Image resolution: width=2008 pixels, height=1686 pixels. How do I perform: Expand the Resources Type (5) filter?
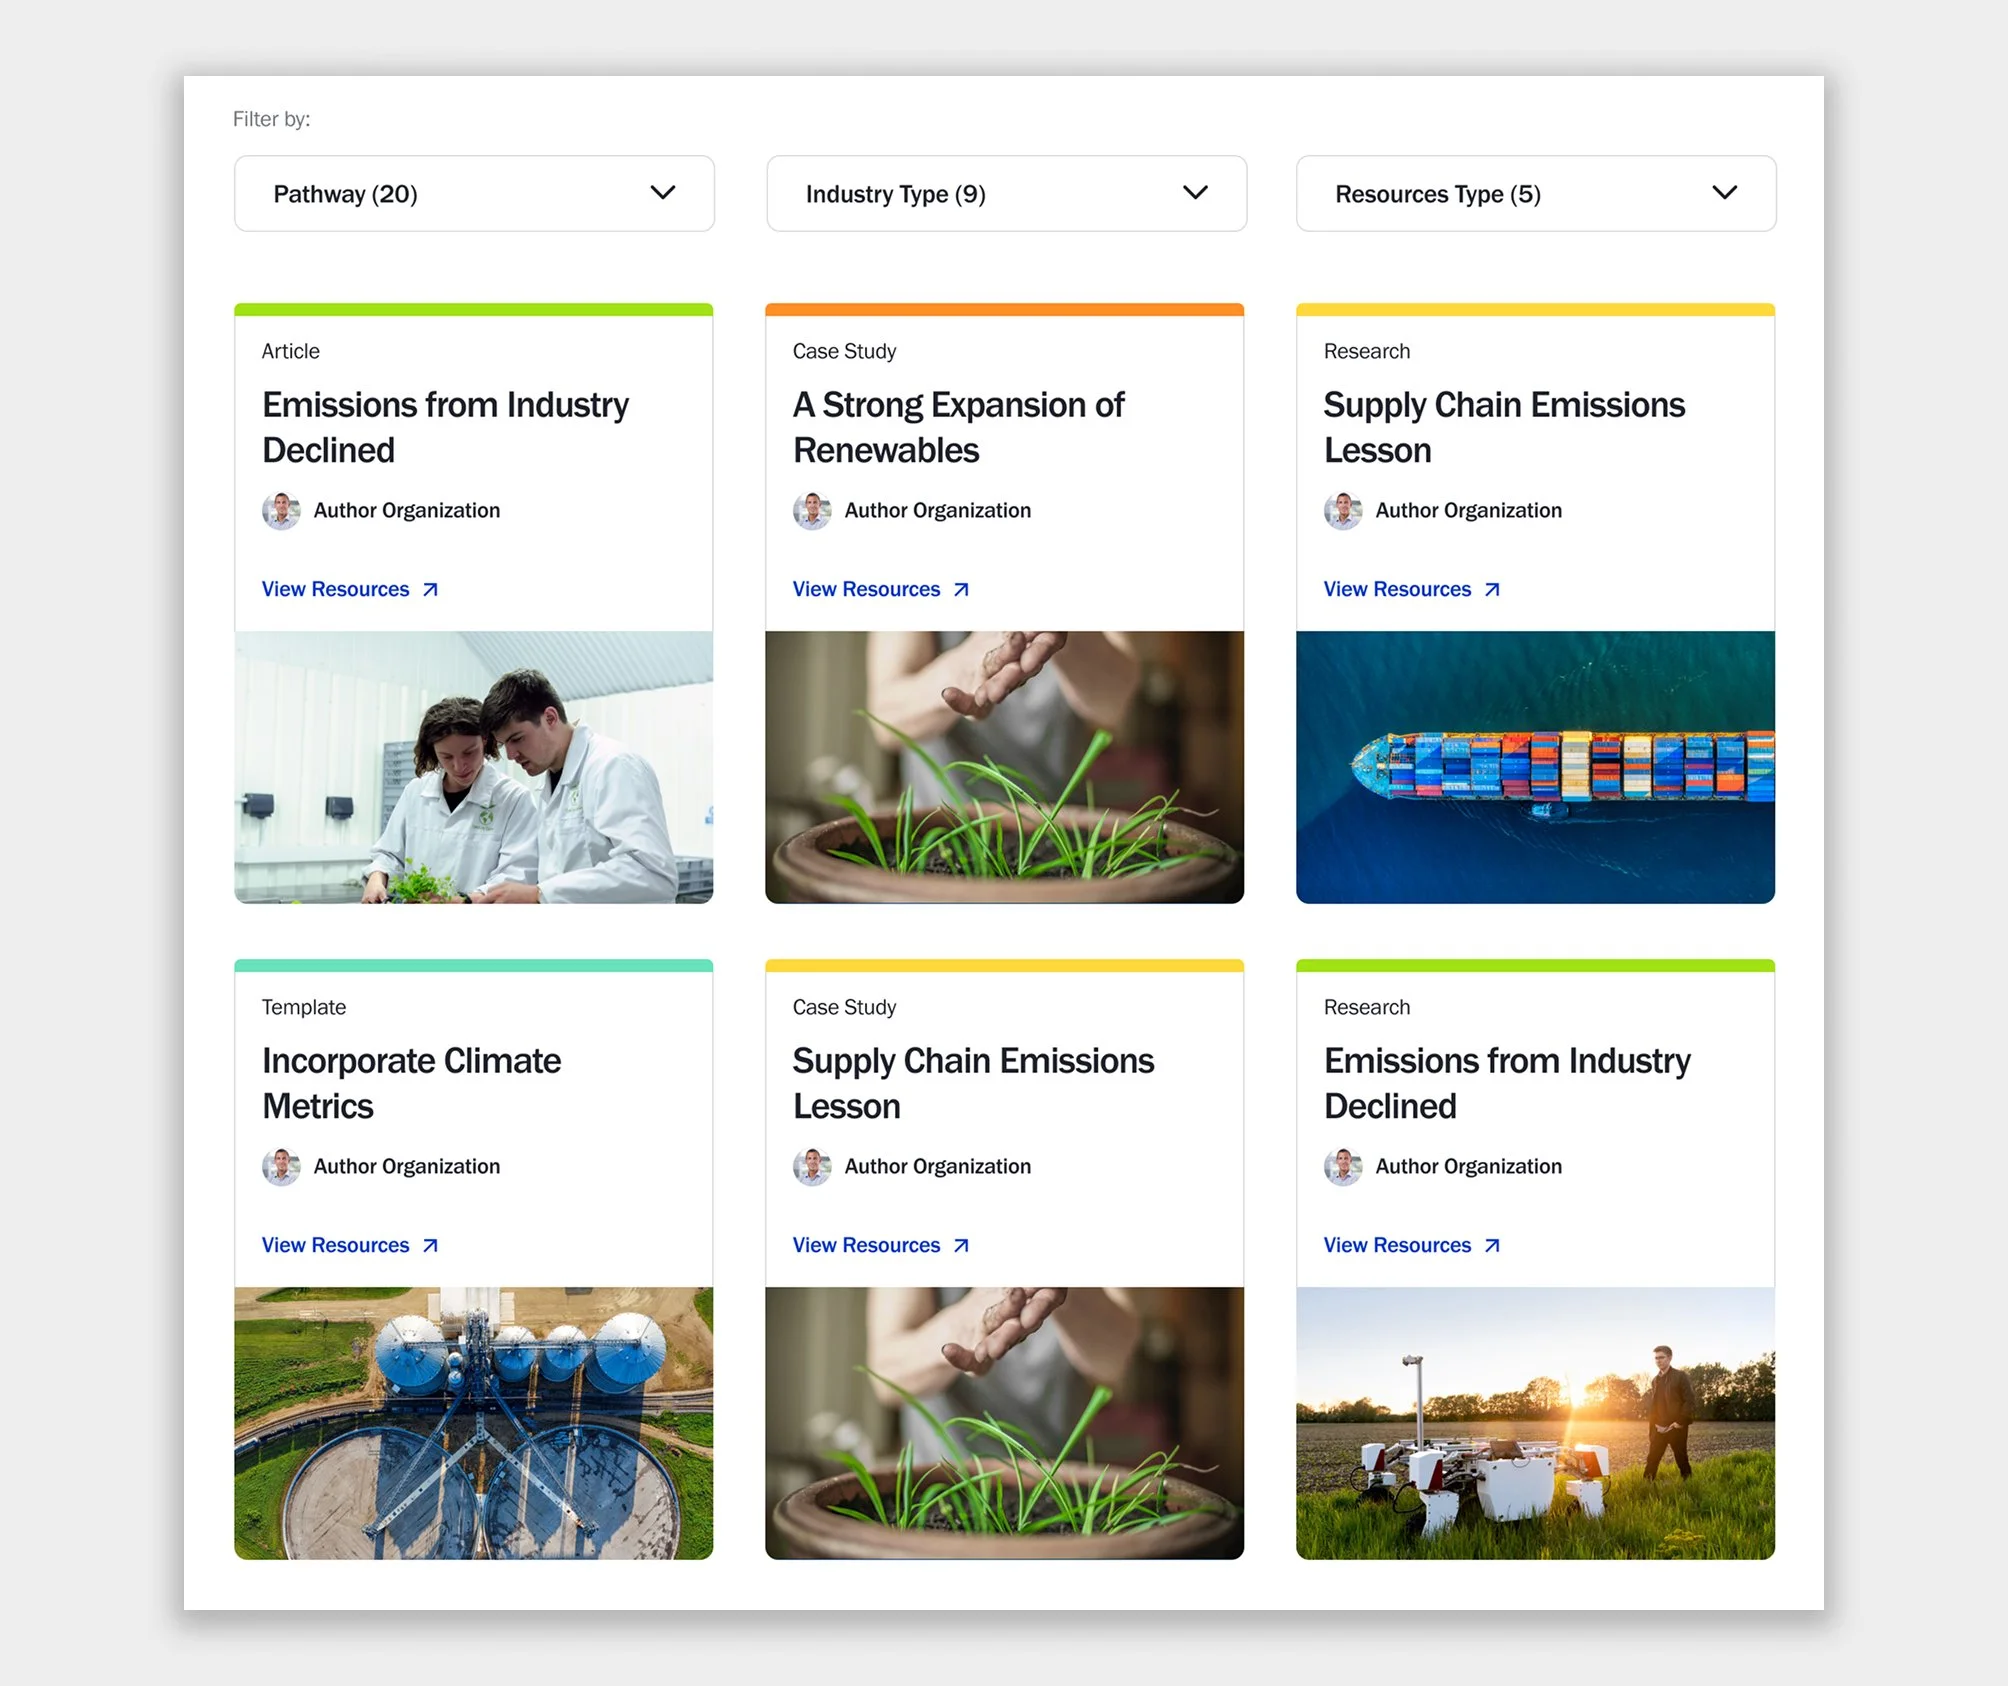(1535, 193)
